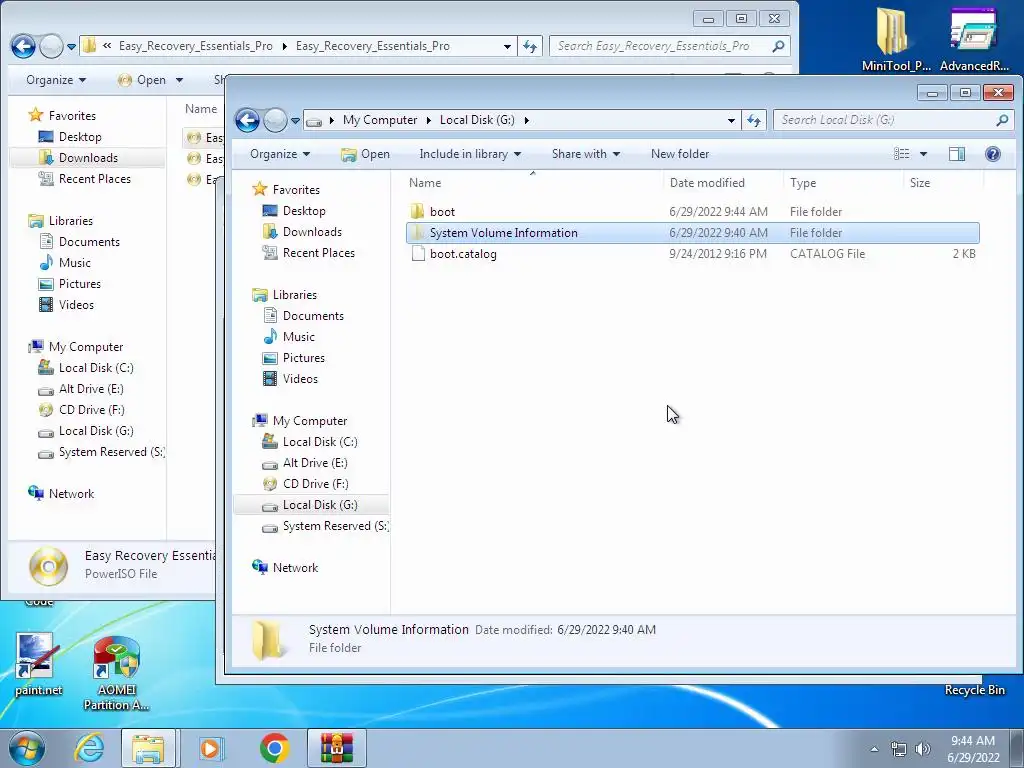The height and width of the screenshot is (768, 1024).
Task: Click the Windows Explorer taskbar icon
Action: pos(148,748)
